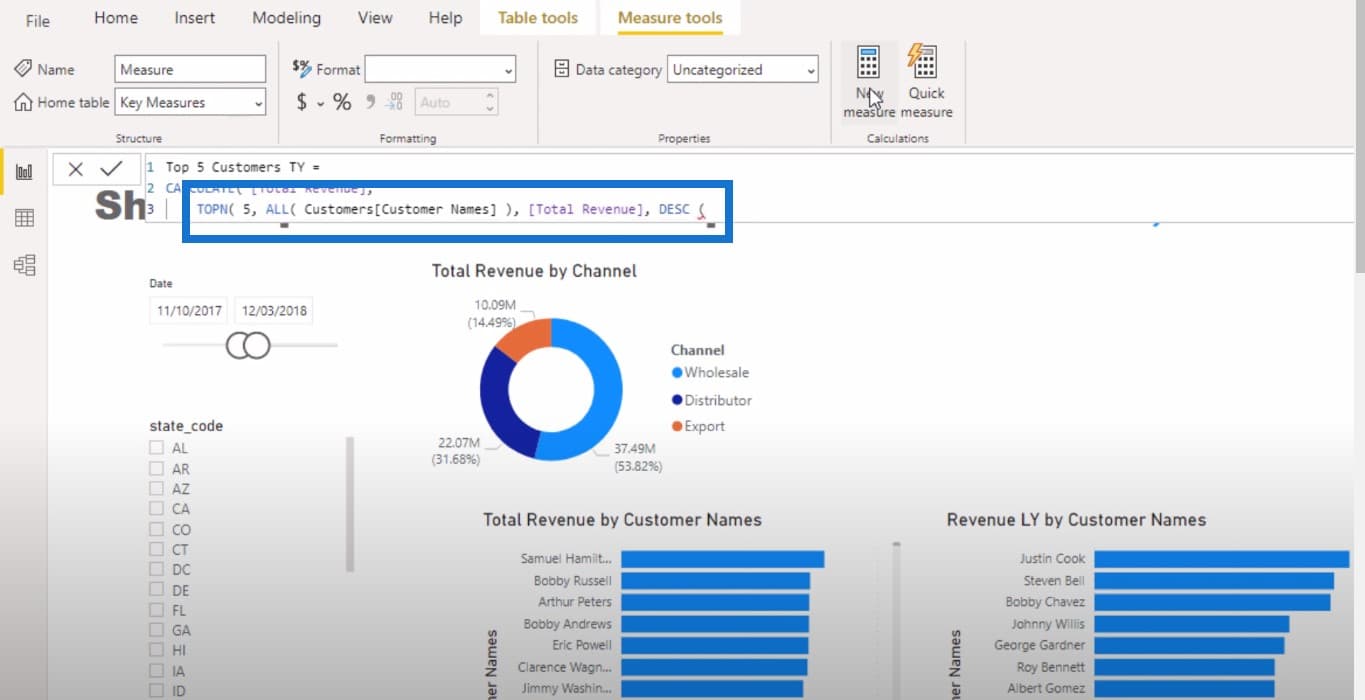Click the decimal places icon
Screen dimensions: 1365x700
point(395,102)
